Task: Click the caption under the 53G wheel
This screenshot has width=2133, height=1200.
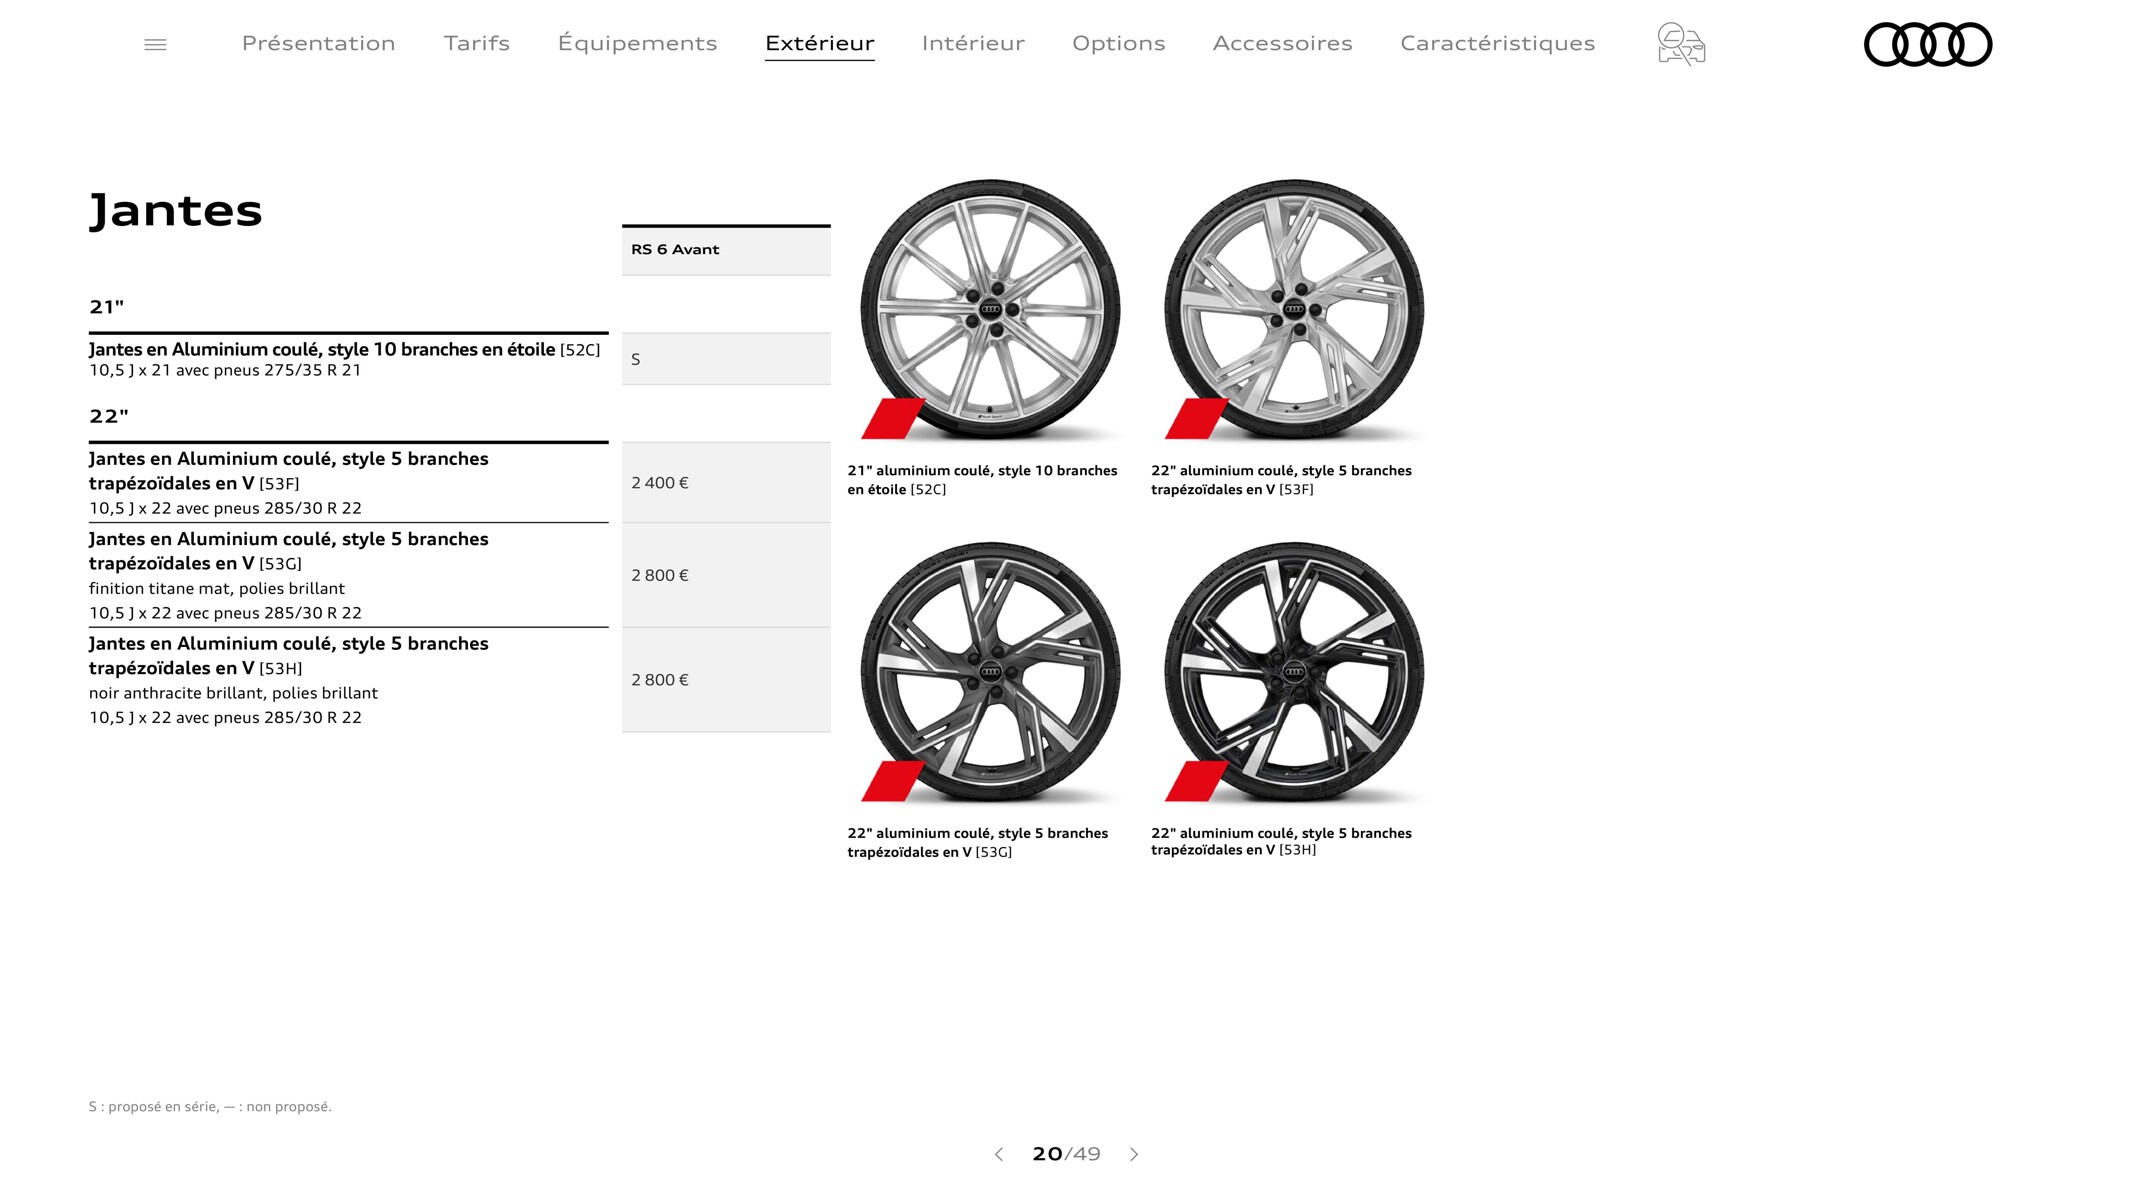Action: point(977,843)
